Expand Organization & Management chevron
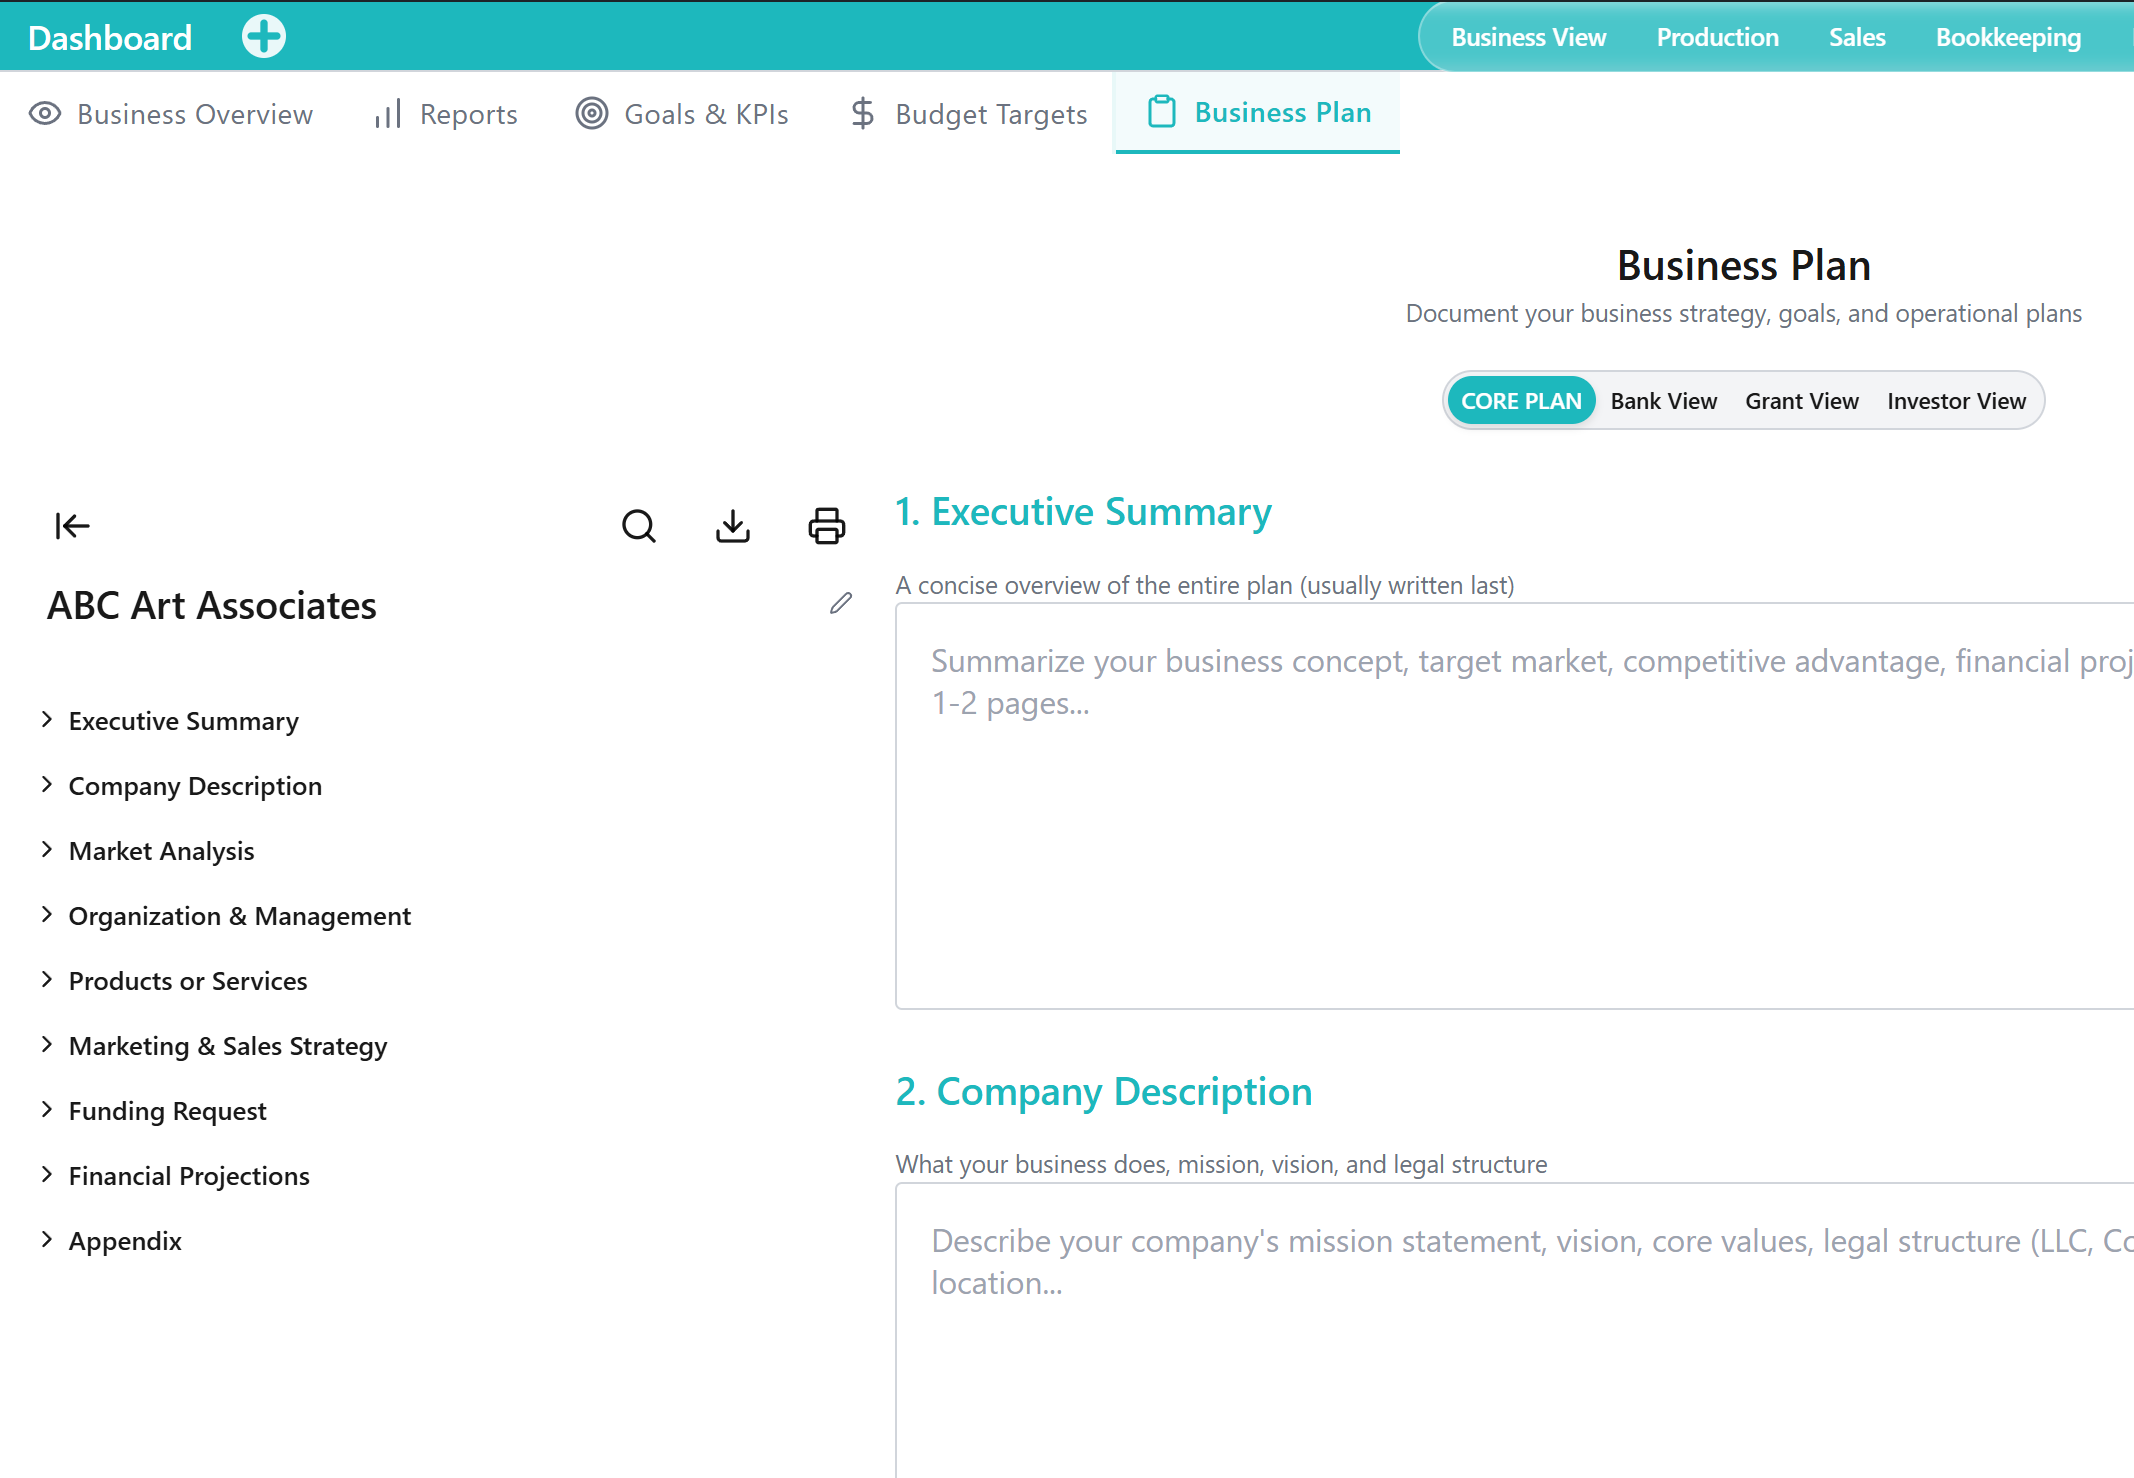 coord(46,914)
